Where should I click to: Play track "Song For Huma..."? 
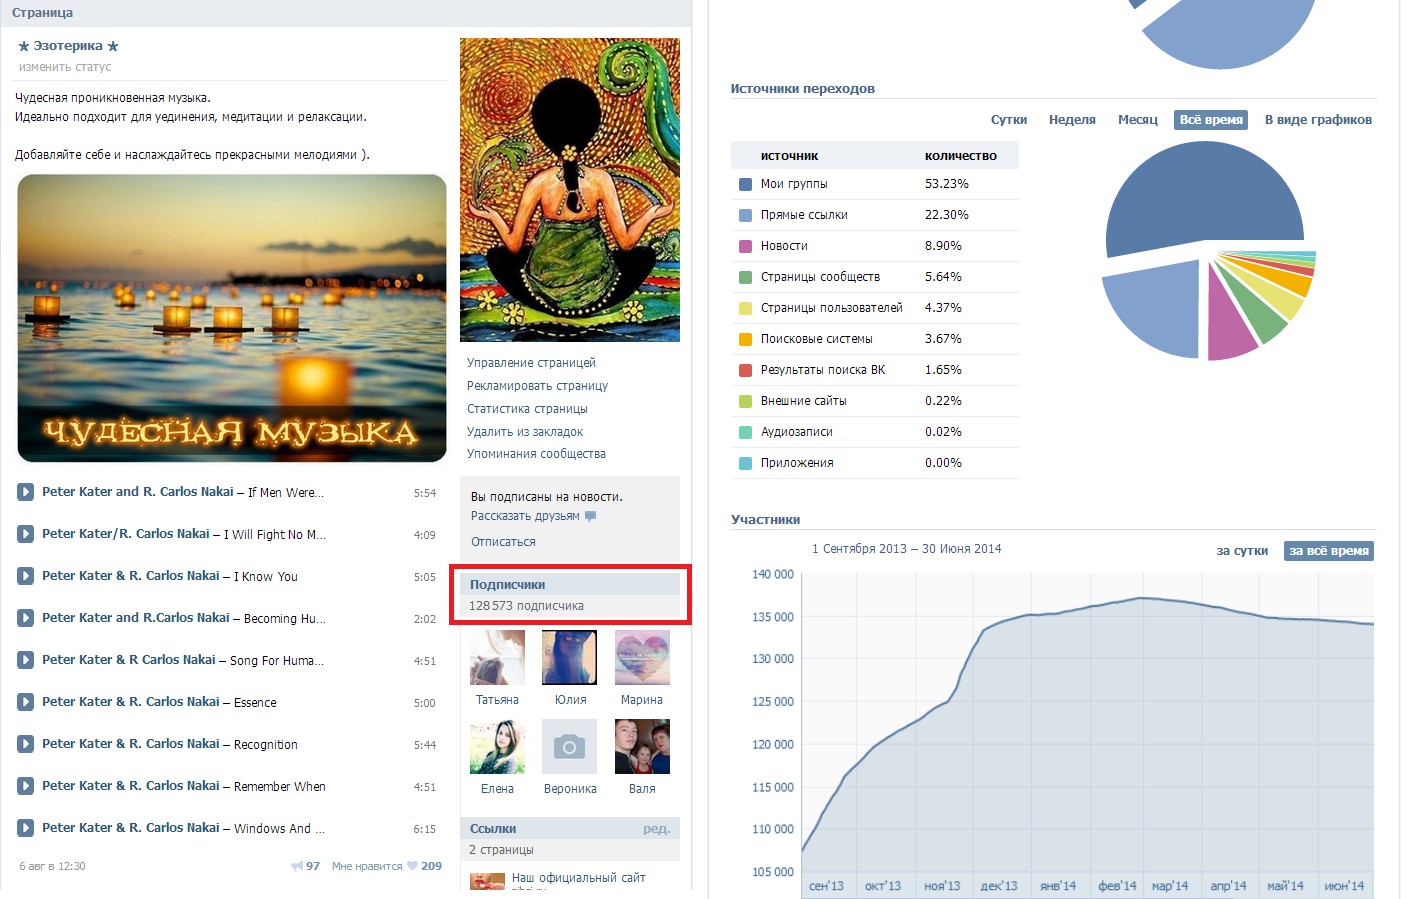pos(26,660)
